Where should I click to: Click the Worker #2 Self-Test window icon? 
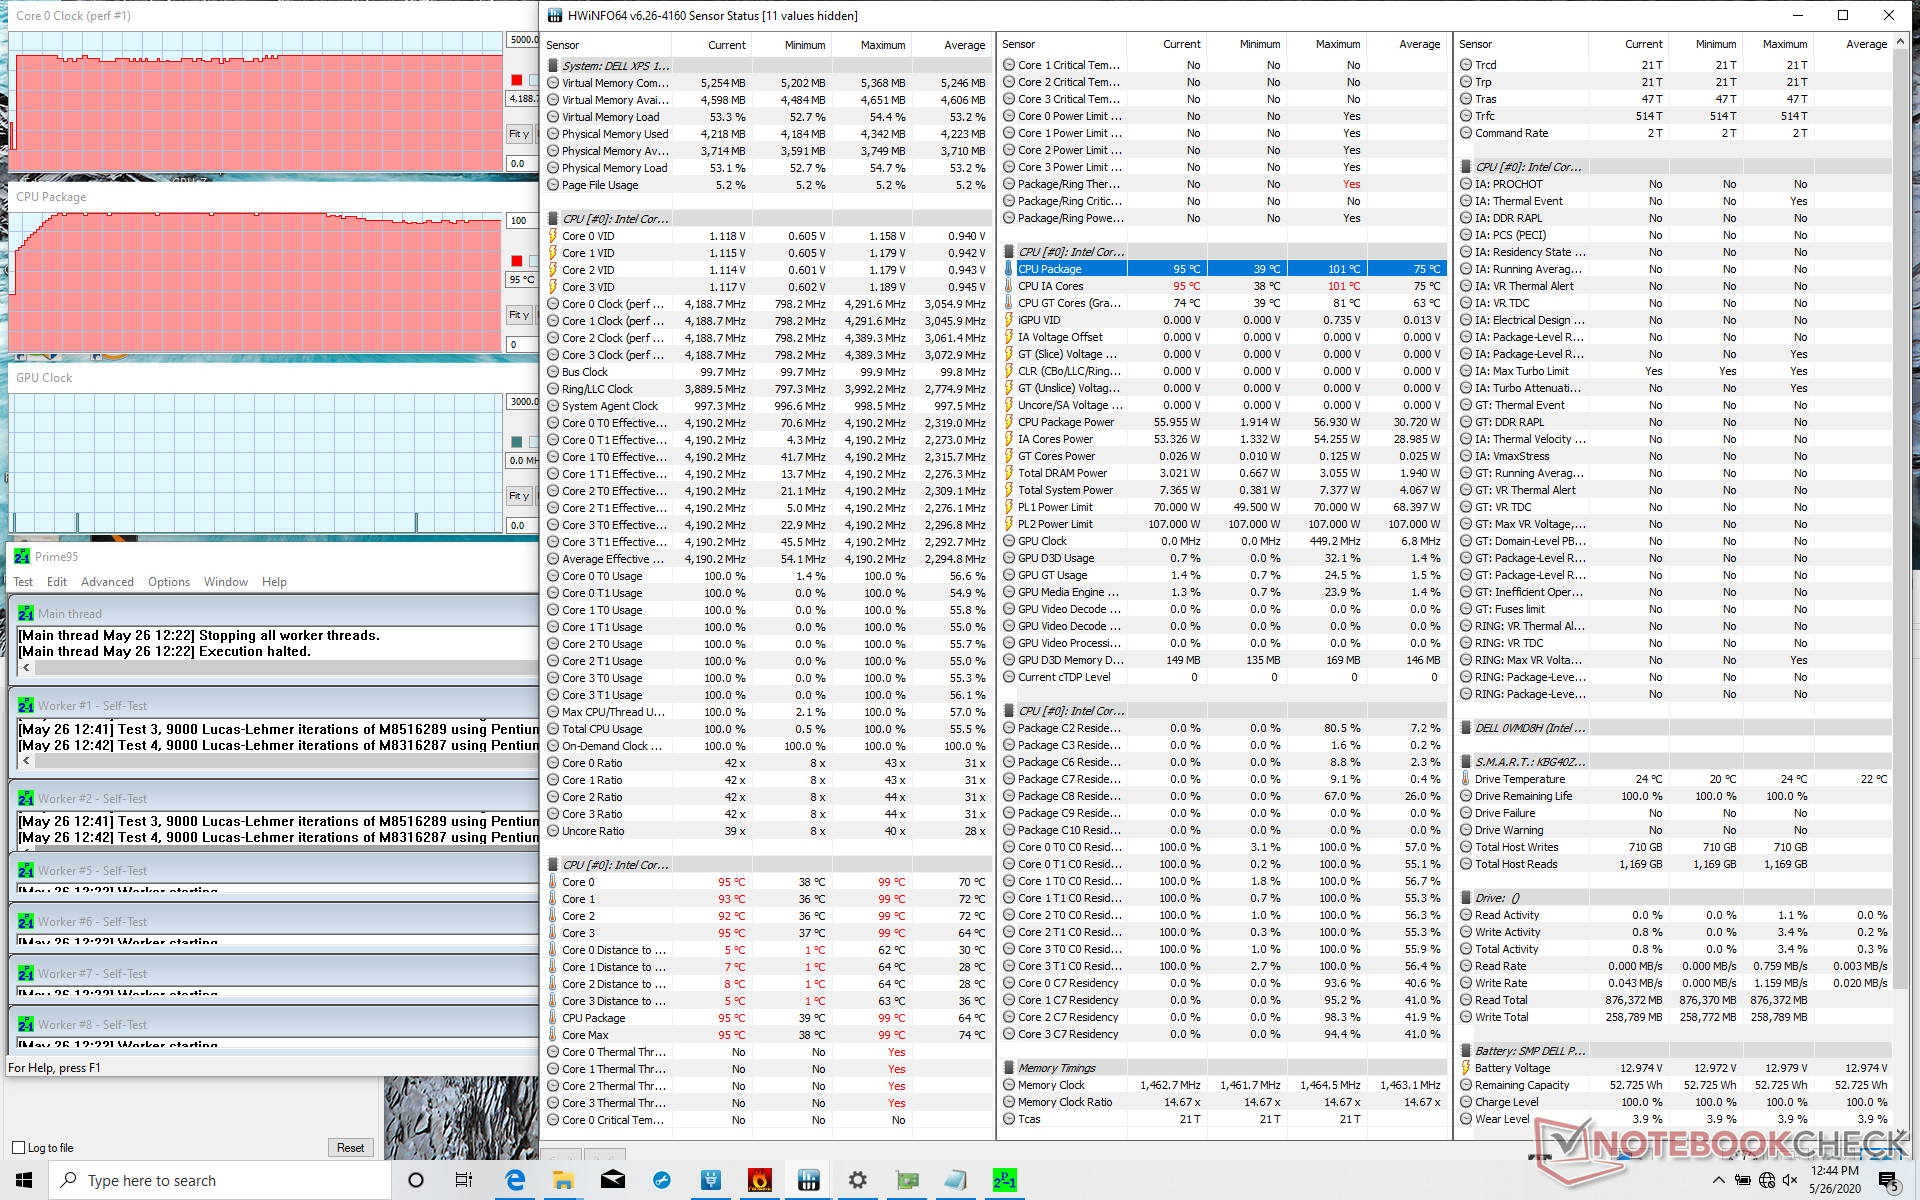(x=26, y=798)
